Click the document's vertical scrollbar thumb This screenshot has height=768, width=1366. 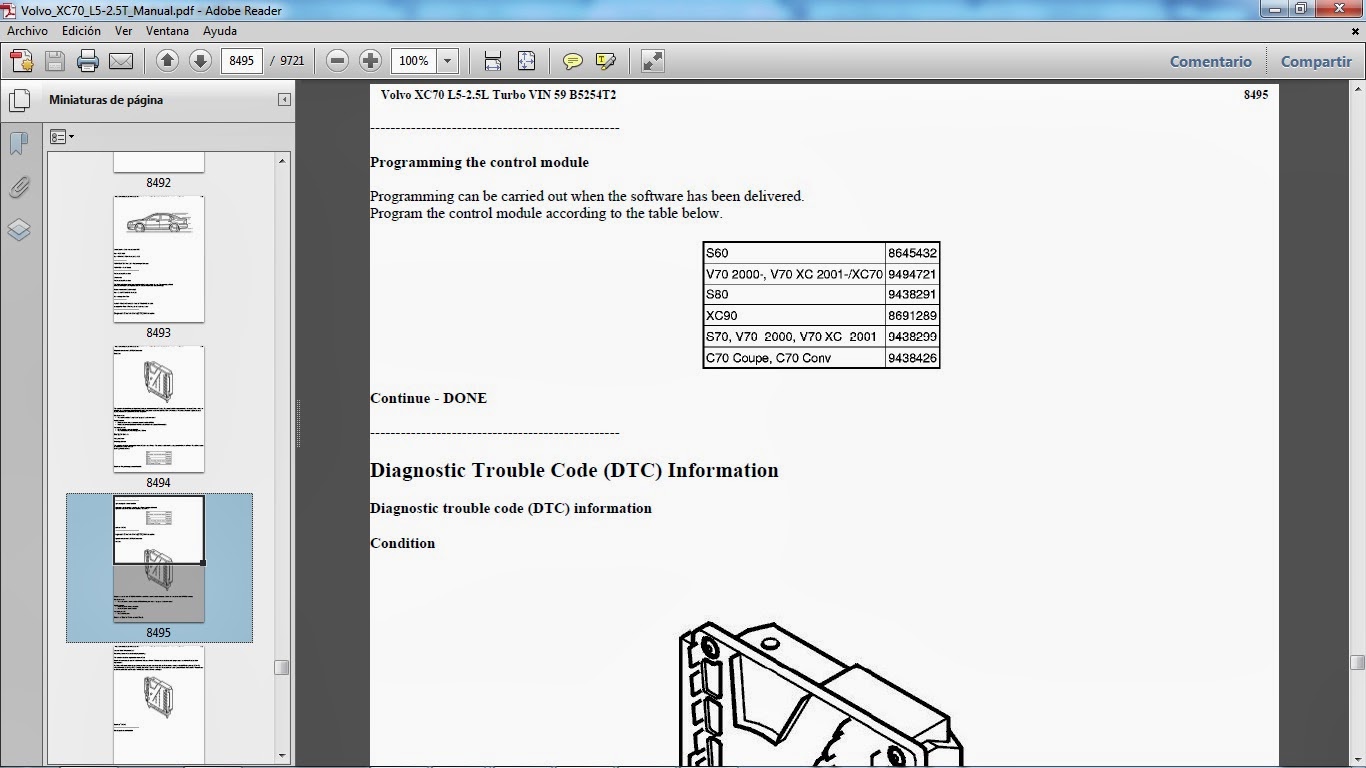1357,662
